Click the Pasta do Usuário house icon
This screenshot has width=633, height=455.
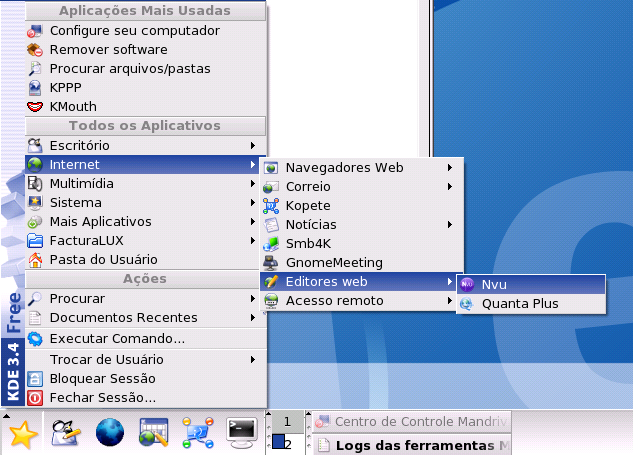(x=35, y=260)
